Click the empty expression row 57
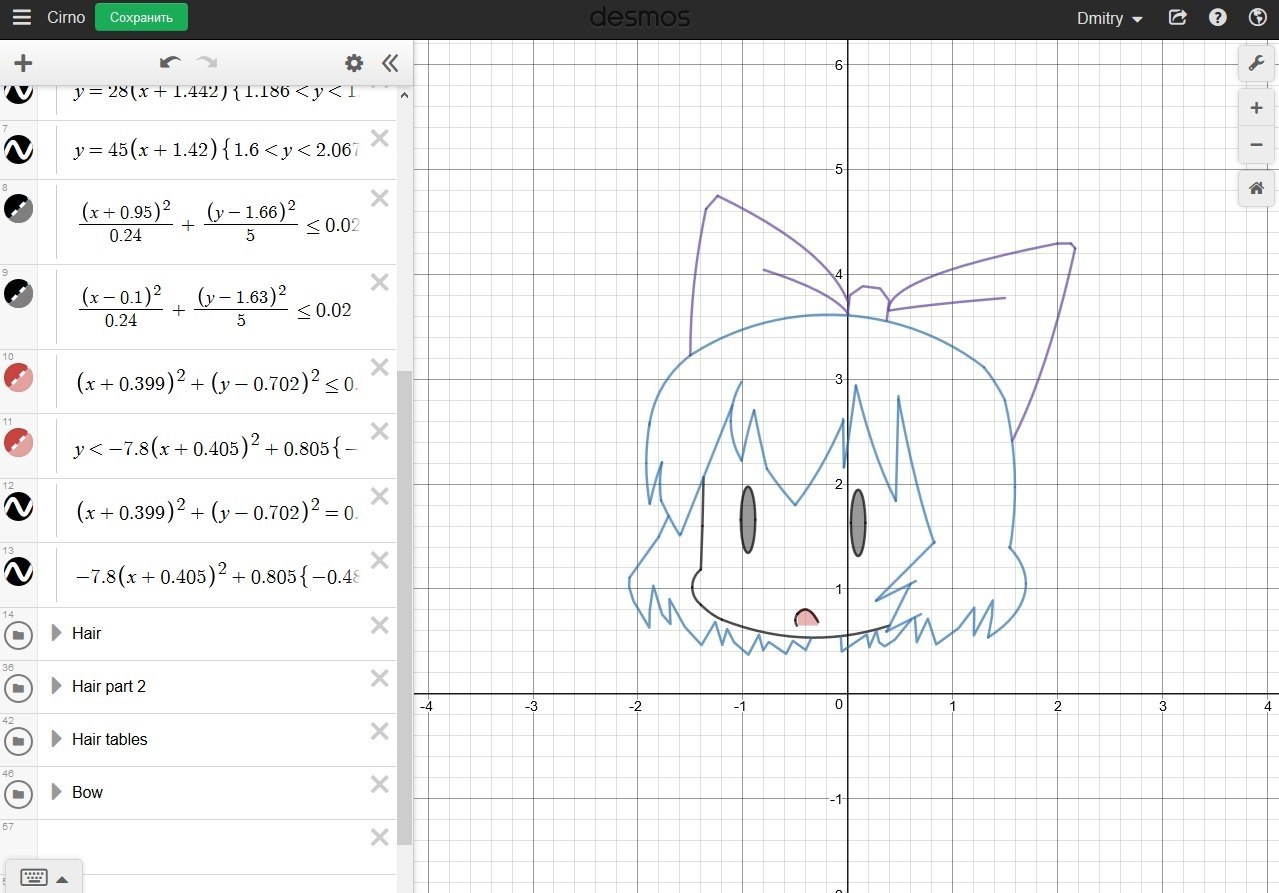This screenshot has width=1279, height=893. point(215,846)
